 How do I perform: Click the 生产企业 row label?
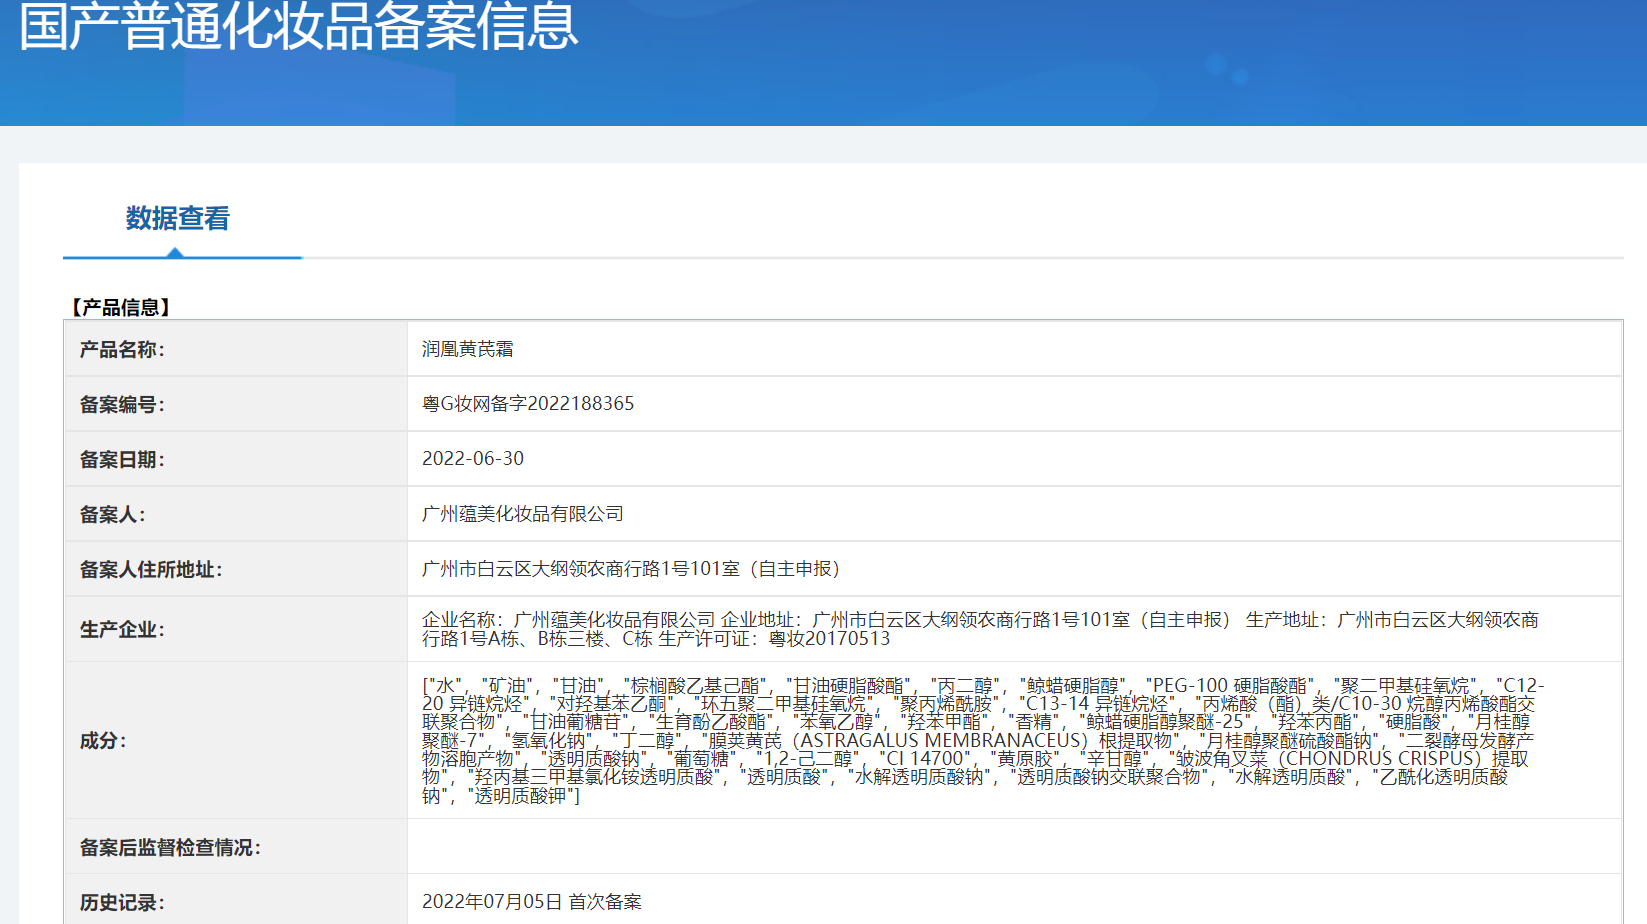(122, 629)
